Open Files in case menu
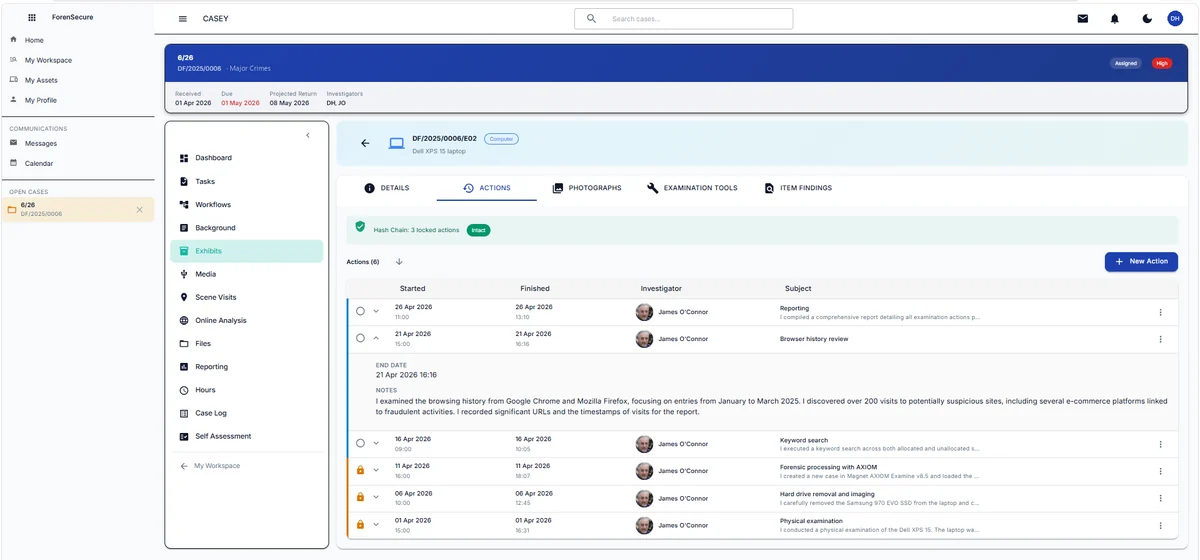This screenshot has height=560, width=1200. click(x=247, y=343)
